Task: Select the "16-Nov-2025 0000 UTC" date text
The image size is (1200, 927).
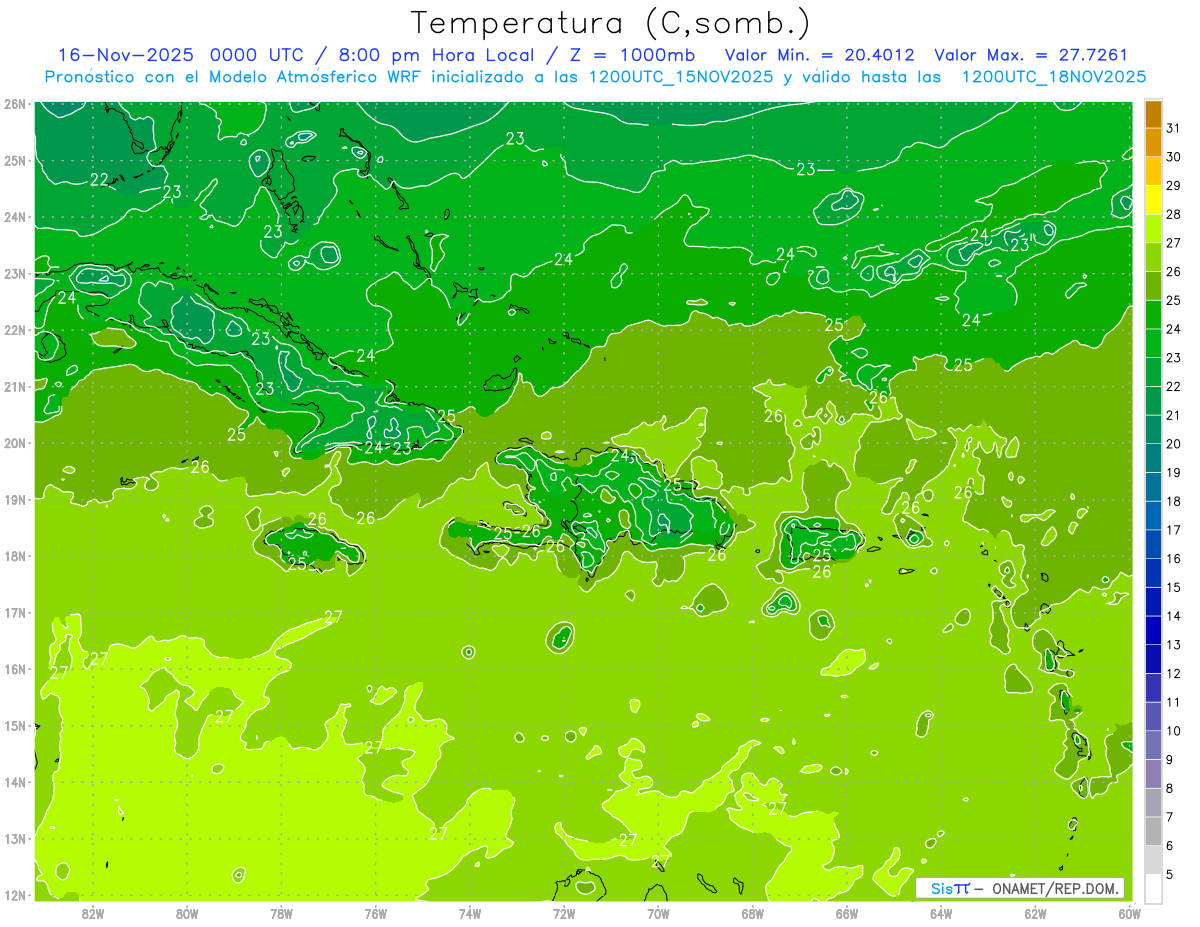Action: click(180, 55)
